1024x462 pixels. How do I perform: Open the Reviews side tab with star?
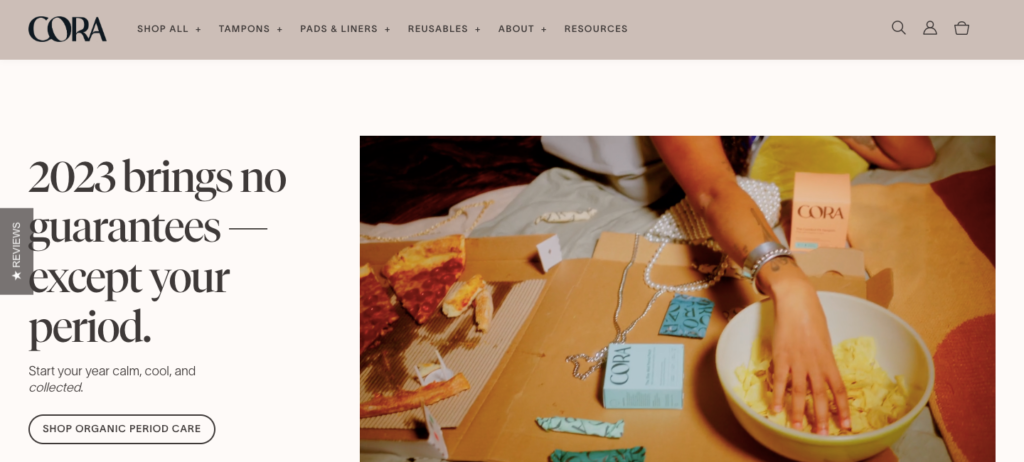[x=16, y=251]
